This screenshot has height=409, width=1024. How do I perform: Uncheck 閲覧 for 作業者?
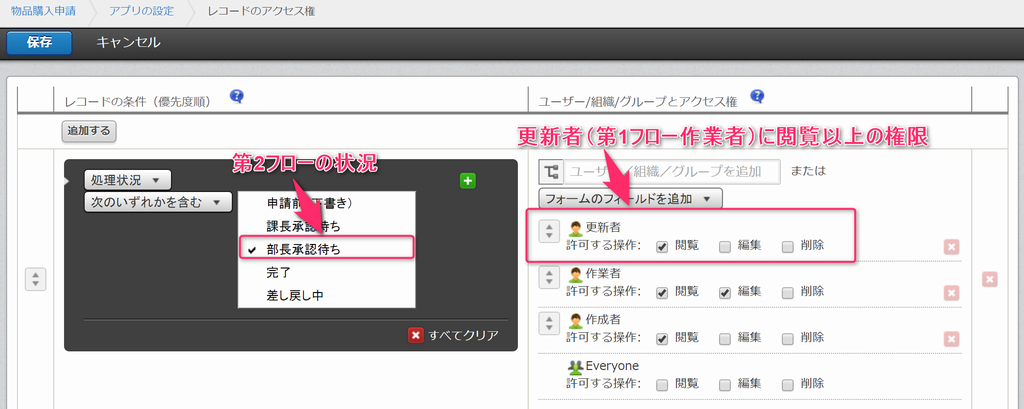pos(662,293)
